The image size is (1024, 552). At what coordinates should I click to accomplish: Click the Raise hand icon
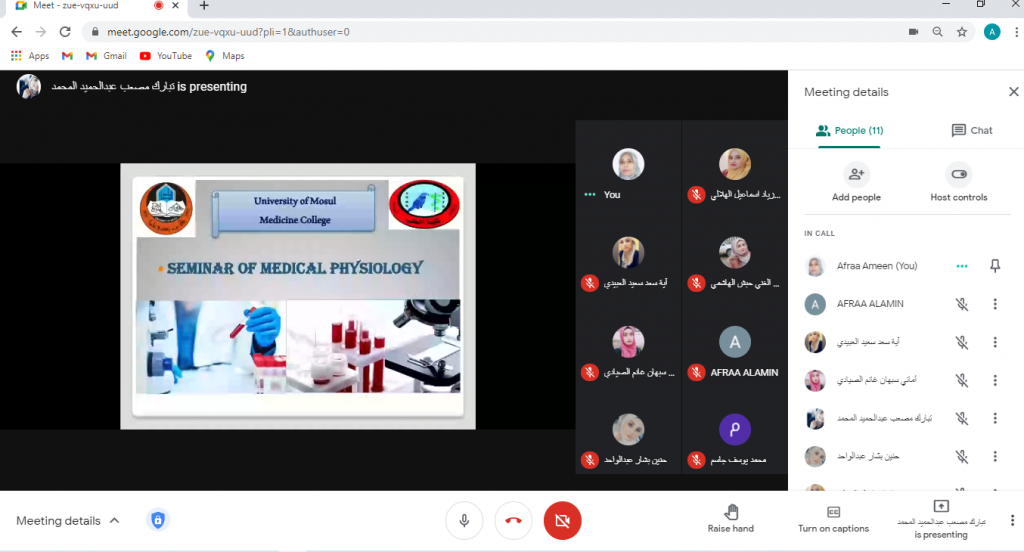[730, 512]
